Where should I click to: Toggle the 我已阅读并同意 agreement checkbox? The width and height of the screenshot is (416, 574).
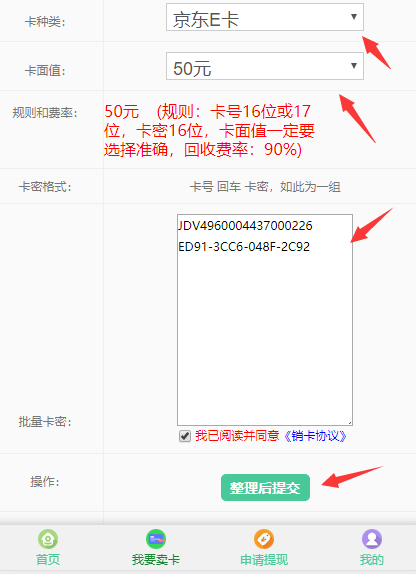(x=185, y=436)
